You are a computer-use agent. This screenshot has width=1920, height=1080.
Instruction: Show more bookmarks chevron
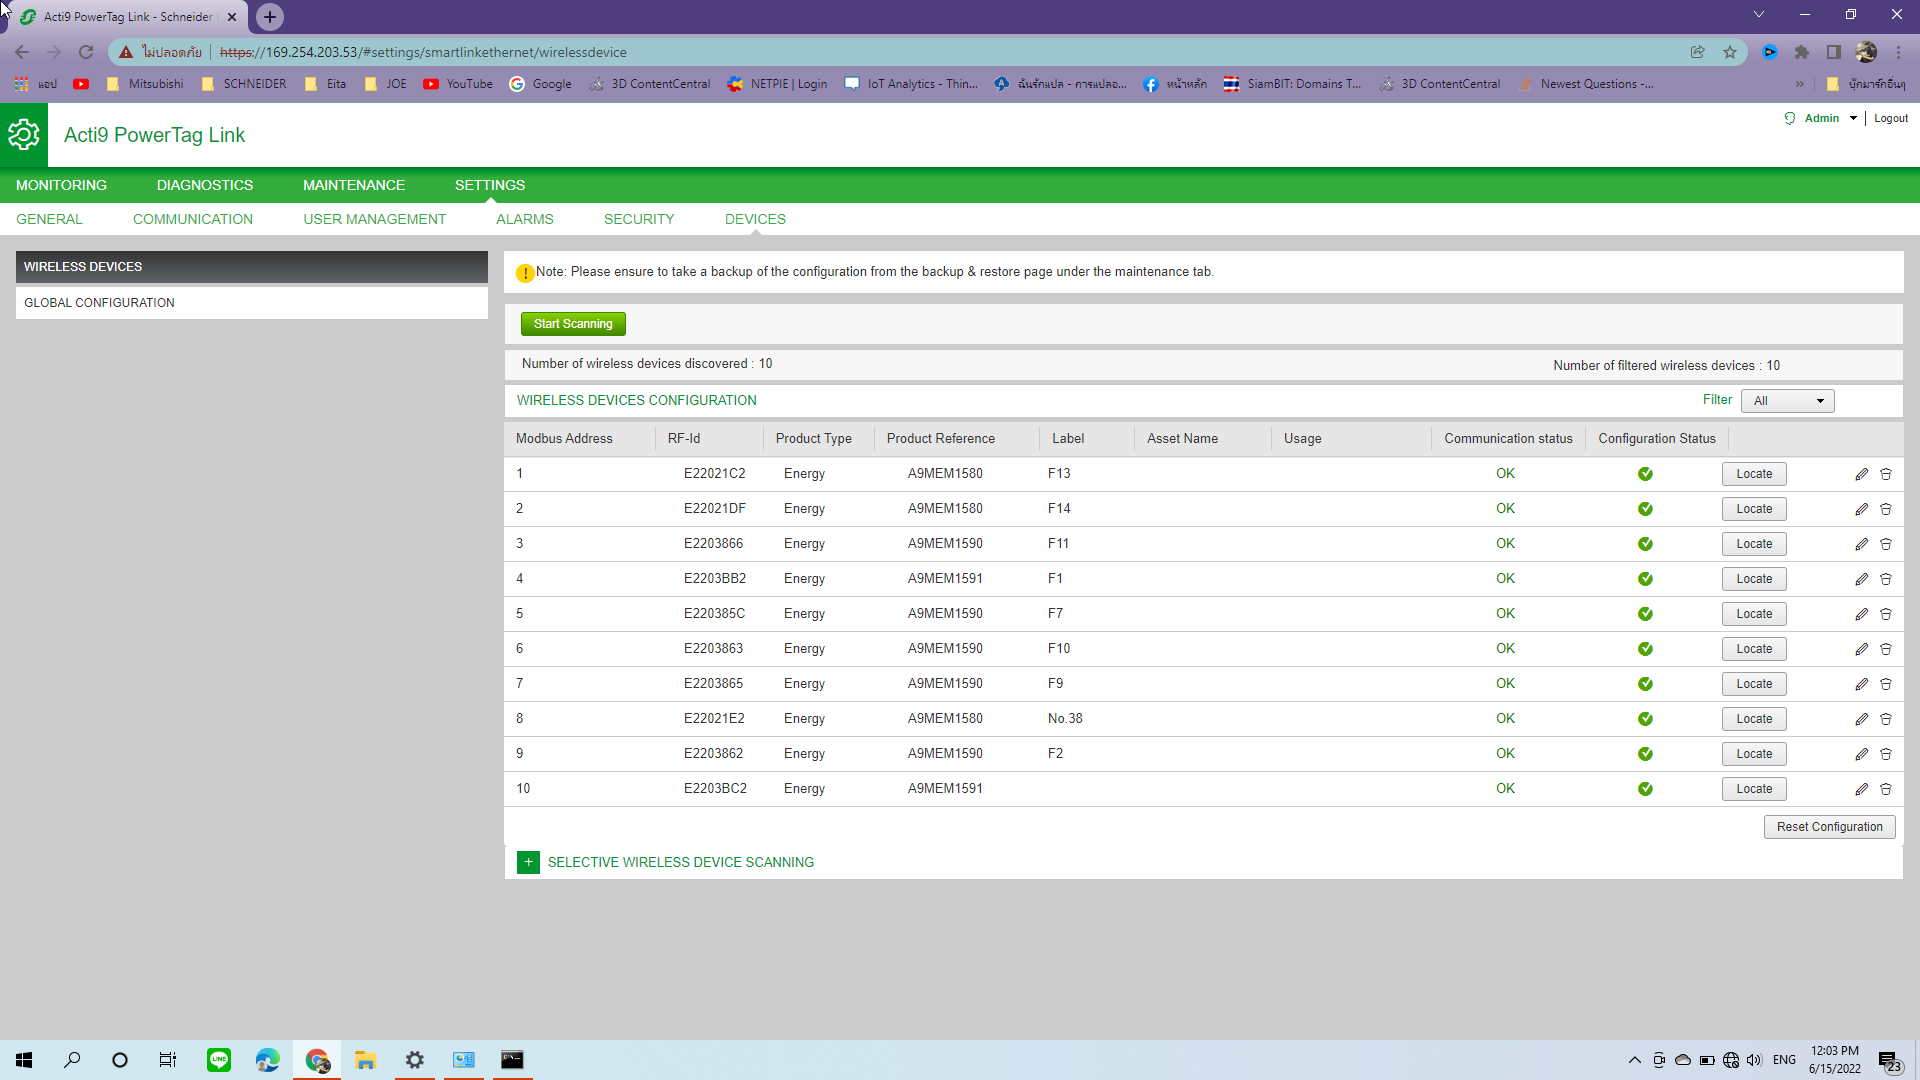click(x=1800, y=84)
